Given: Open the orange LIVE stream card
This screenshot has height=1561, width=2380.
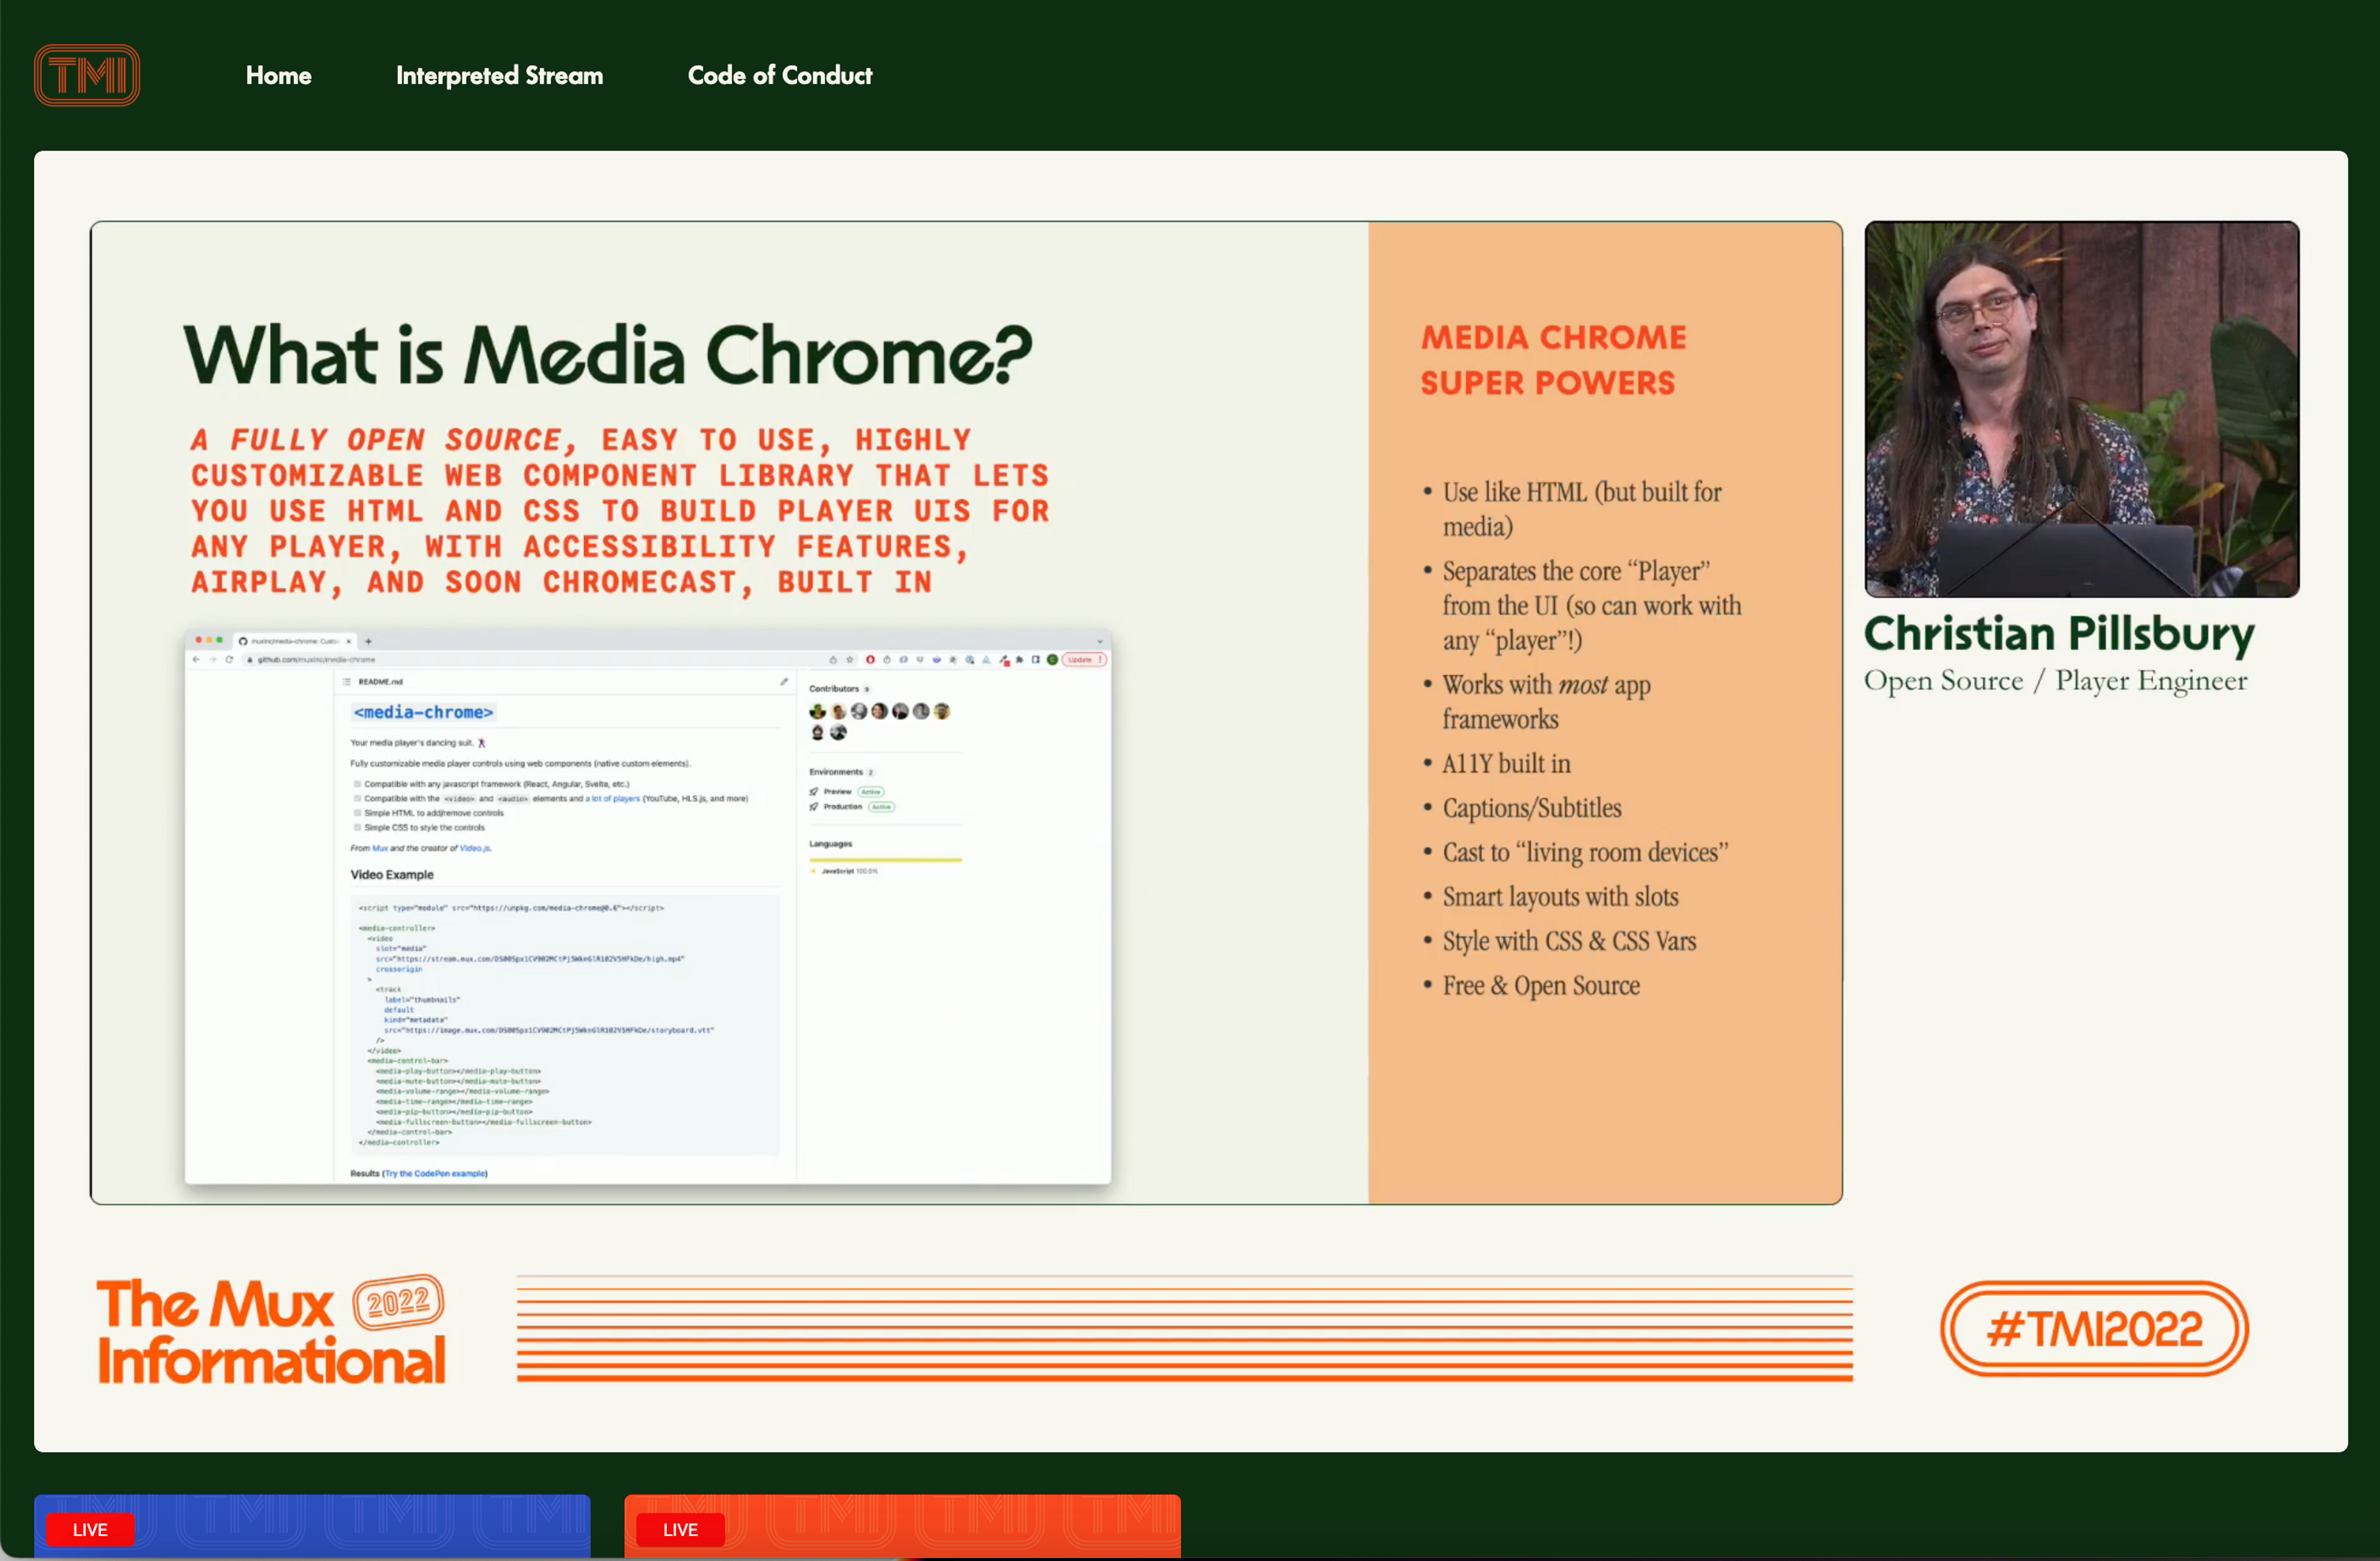Looking at the screenshot, I should (x=902, y=1526).
